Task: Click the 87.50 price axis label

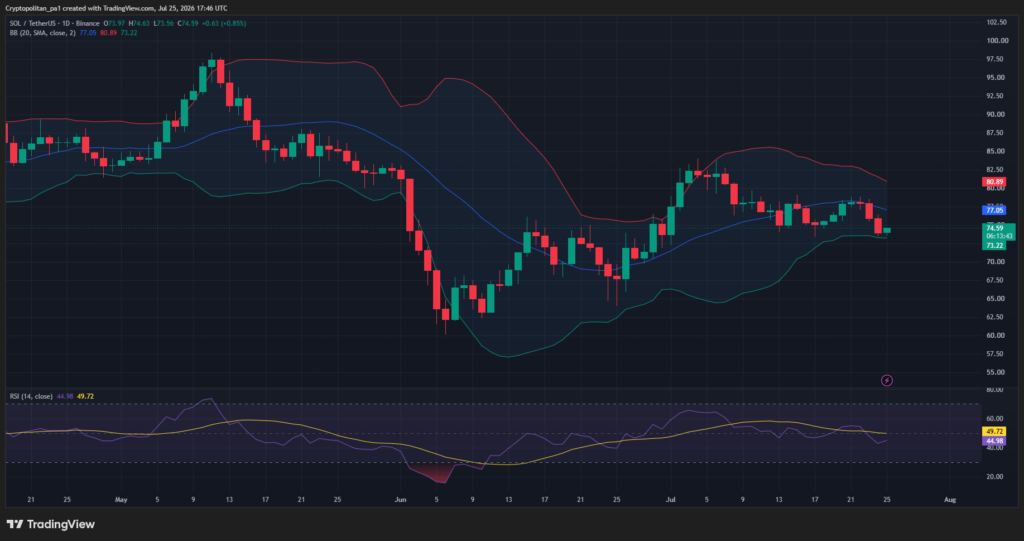Action: coord(995,133)
